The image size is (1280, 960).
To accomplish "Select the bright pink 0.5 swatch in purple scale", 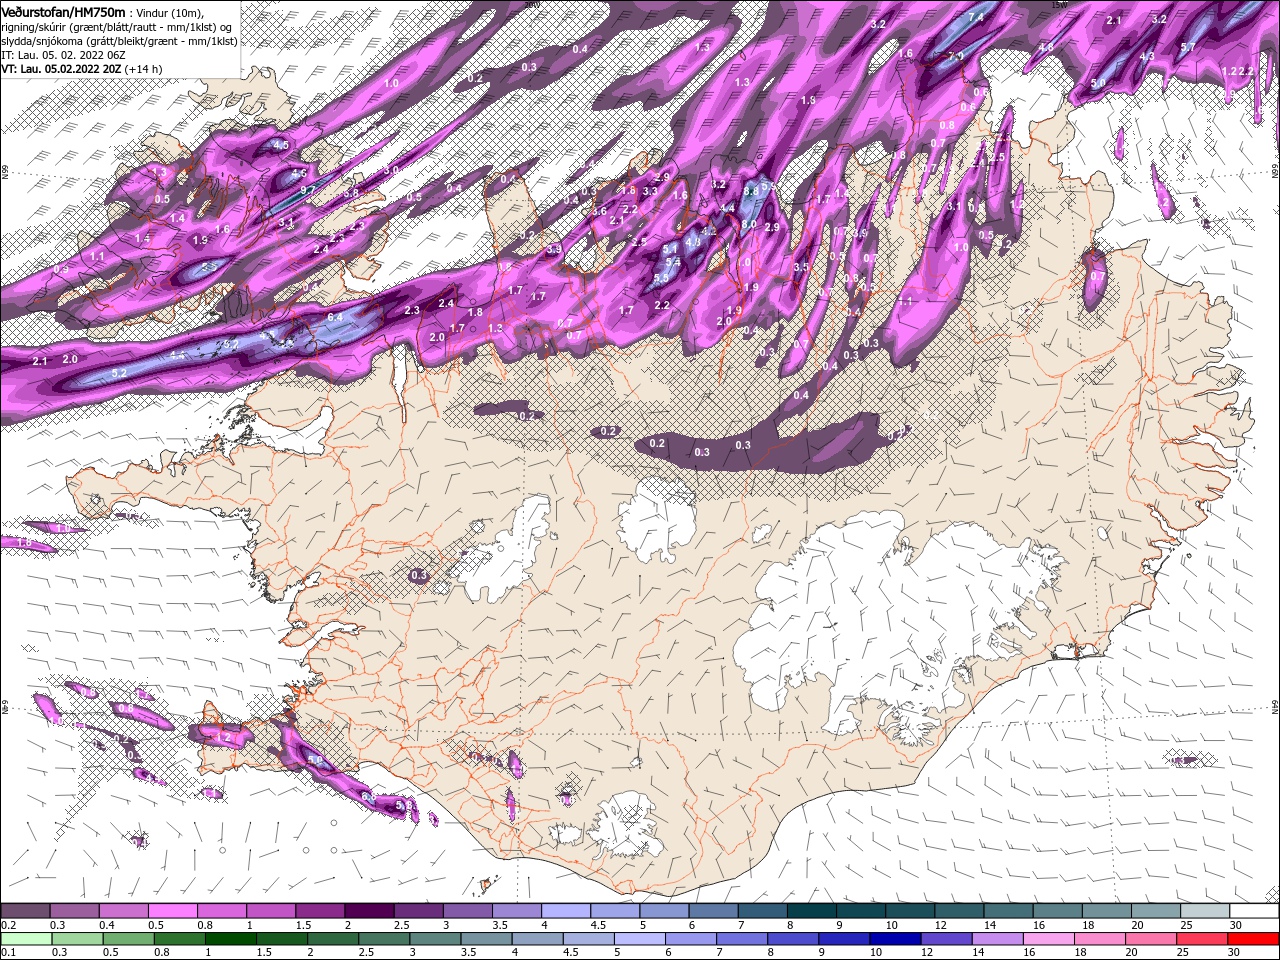I will coord(172,911).
